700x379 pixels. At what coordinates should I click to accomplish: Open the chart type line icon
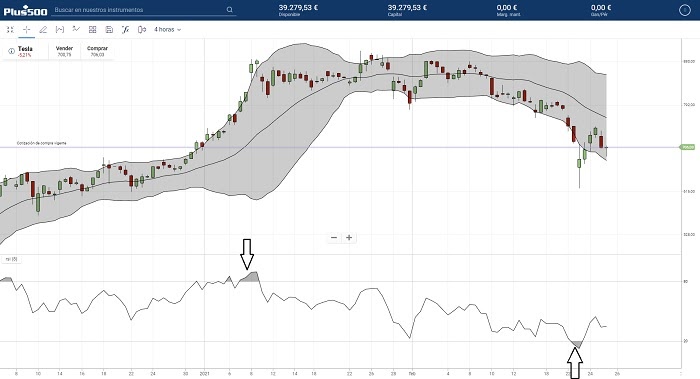coord(76,29)
